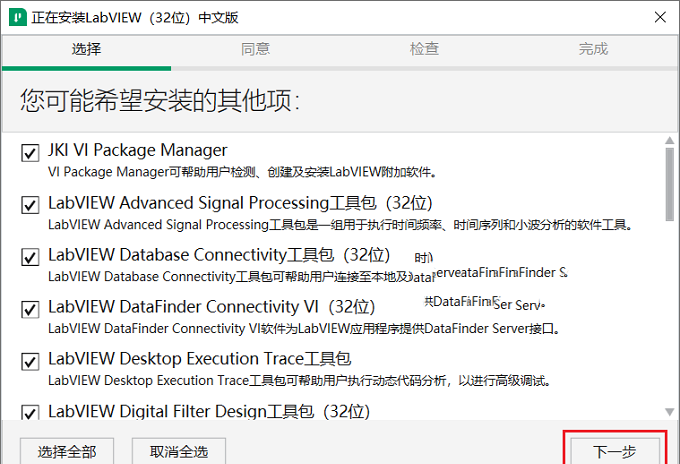Select the JKI VI Package Manager title
Image resolution: width=680 pixels, height=464 pixels.
point(137,150)
